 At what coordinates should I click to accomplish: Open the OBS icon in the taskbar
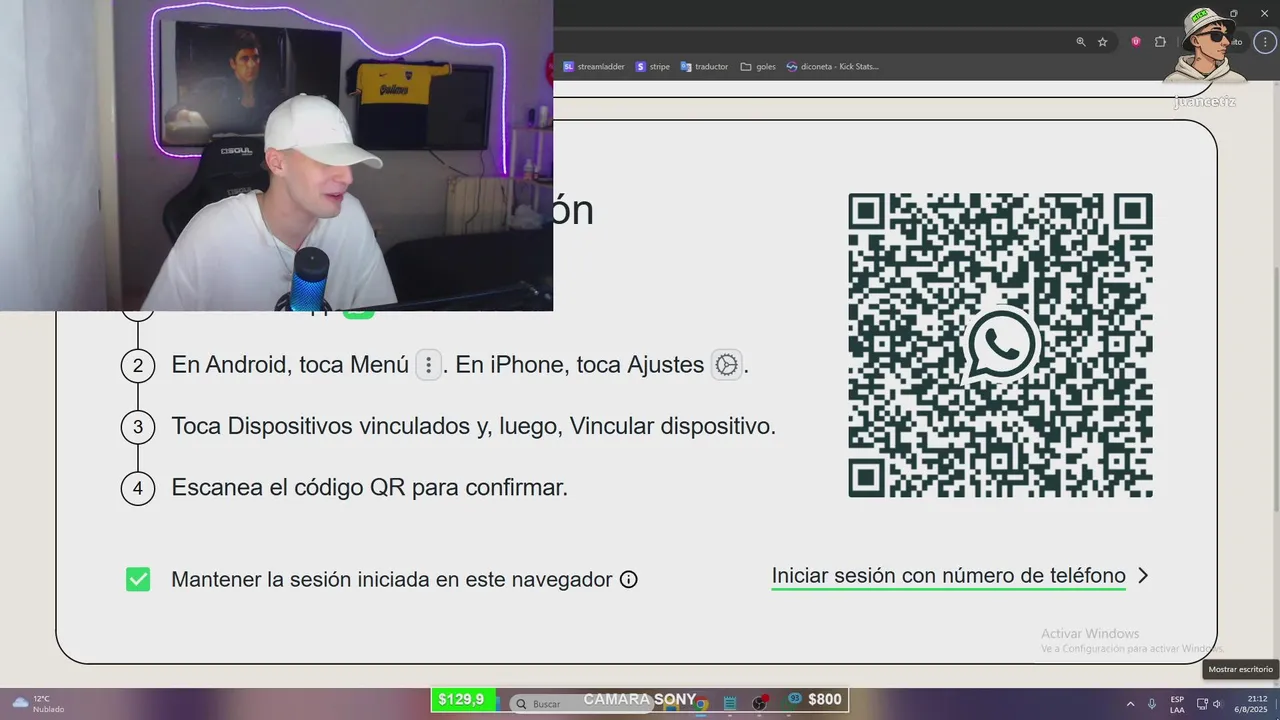click(x=760, y=703)
